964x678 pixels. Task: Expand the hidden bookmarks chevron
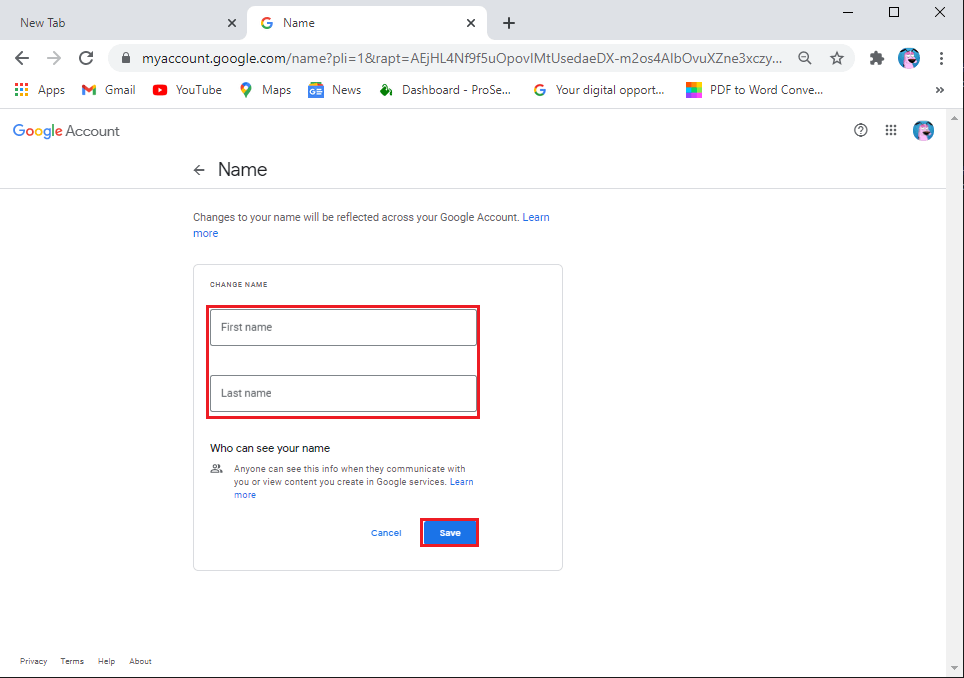(939, 90)
